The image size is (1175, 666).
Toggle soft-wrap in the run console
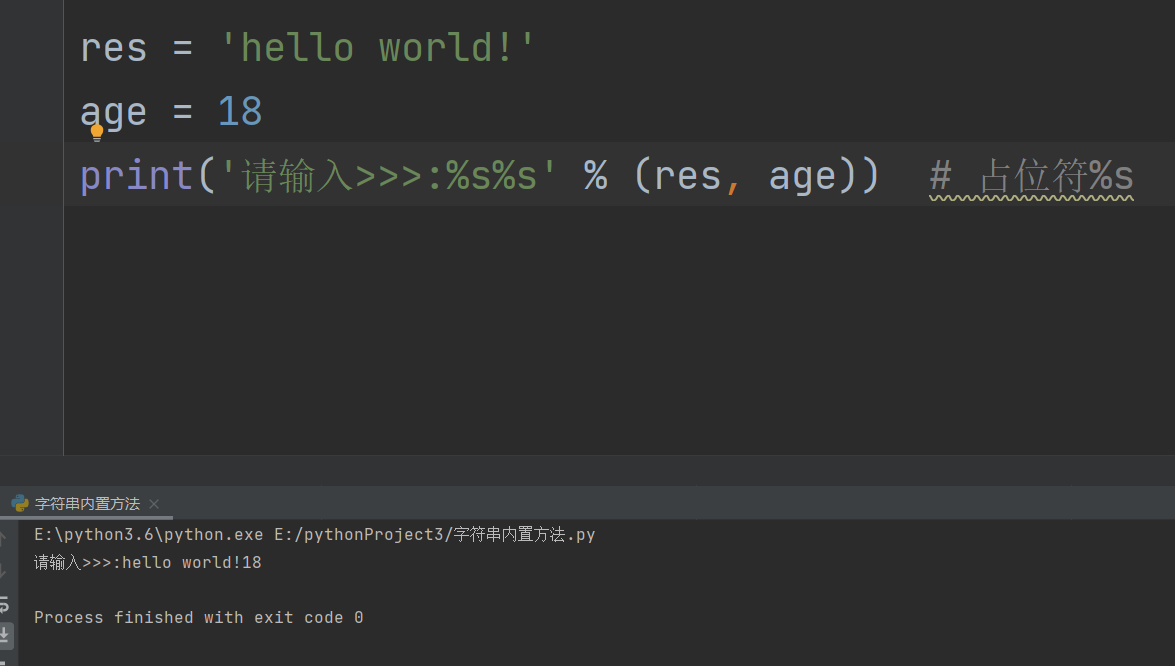coord(4,604)
